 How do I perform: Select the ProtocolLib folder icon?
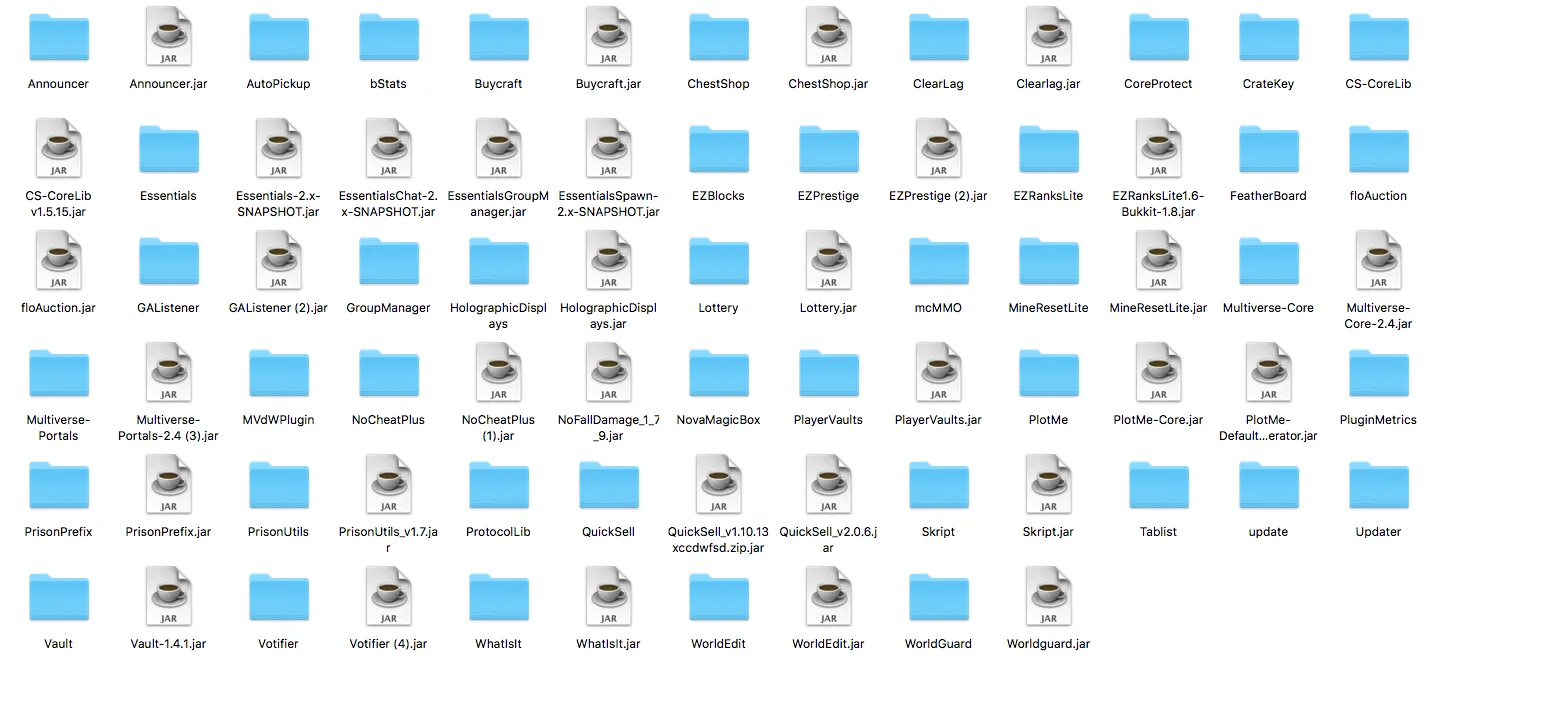tap(498, 486)
